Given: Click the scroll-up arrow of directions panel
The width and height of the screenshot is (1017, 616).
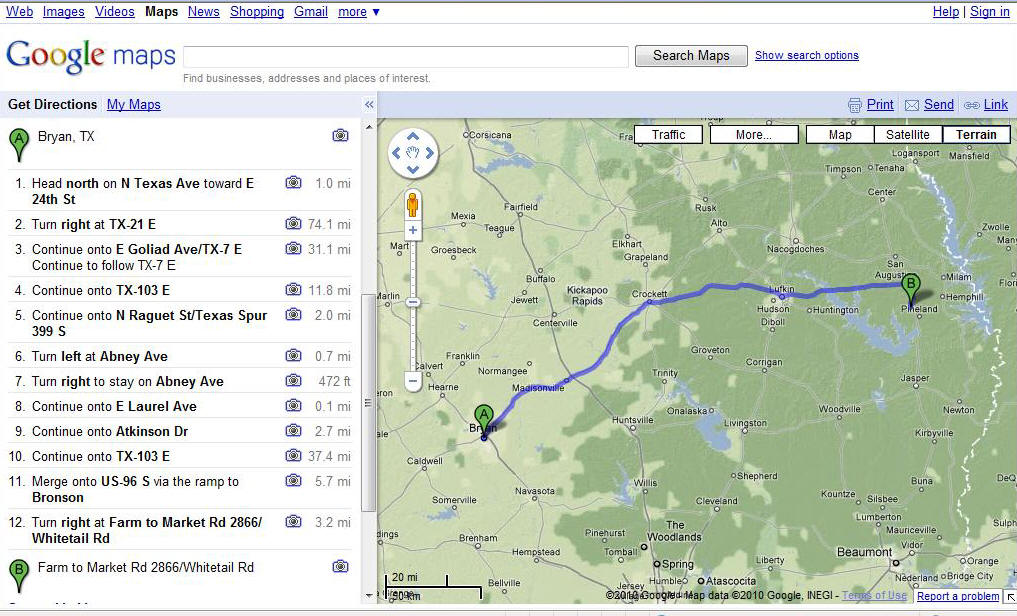Looking at the screenshot, I should click(368, 127).
